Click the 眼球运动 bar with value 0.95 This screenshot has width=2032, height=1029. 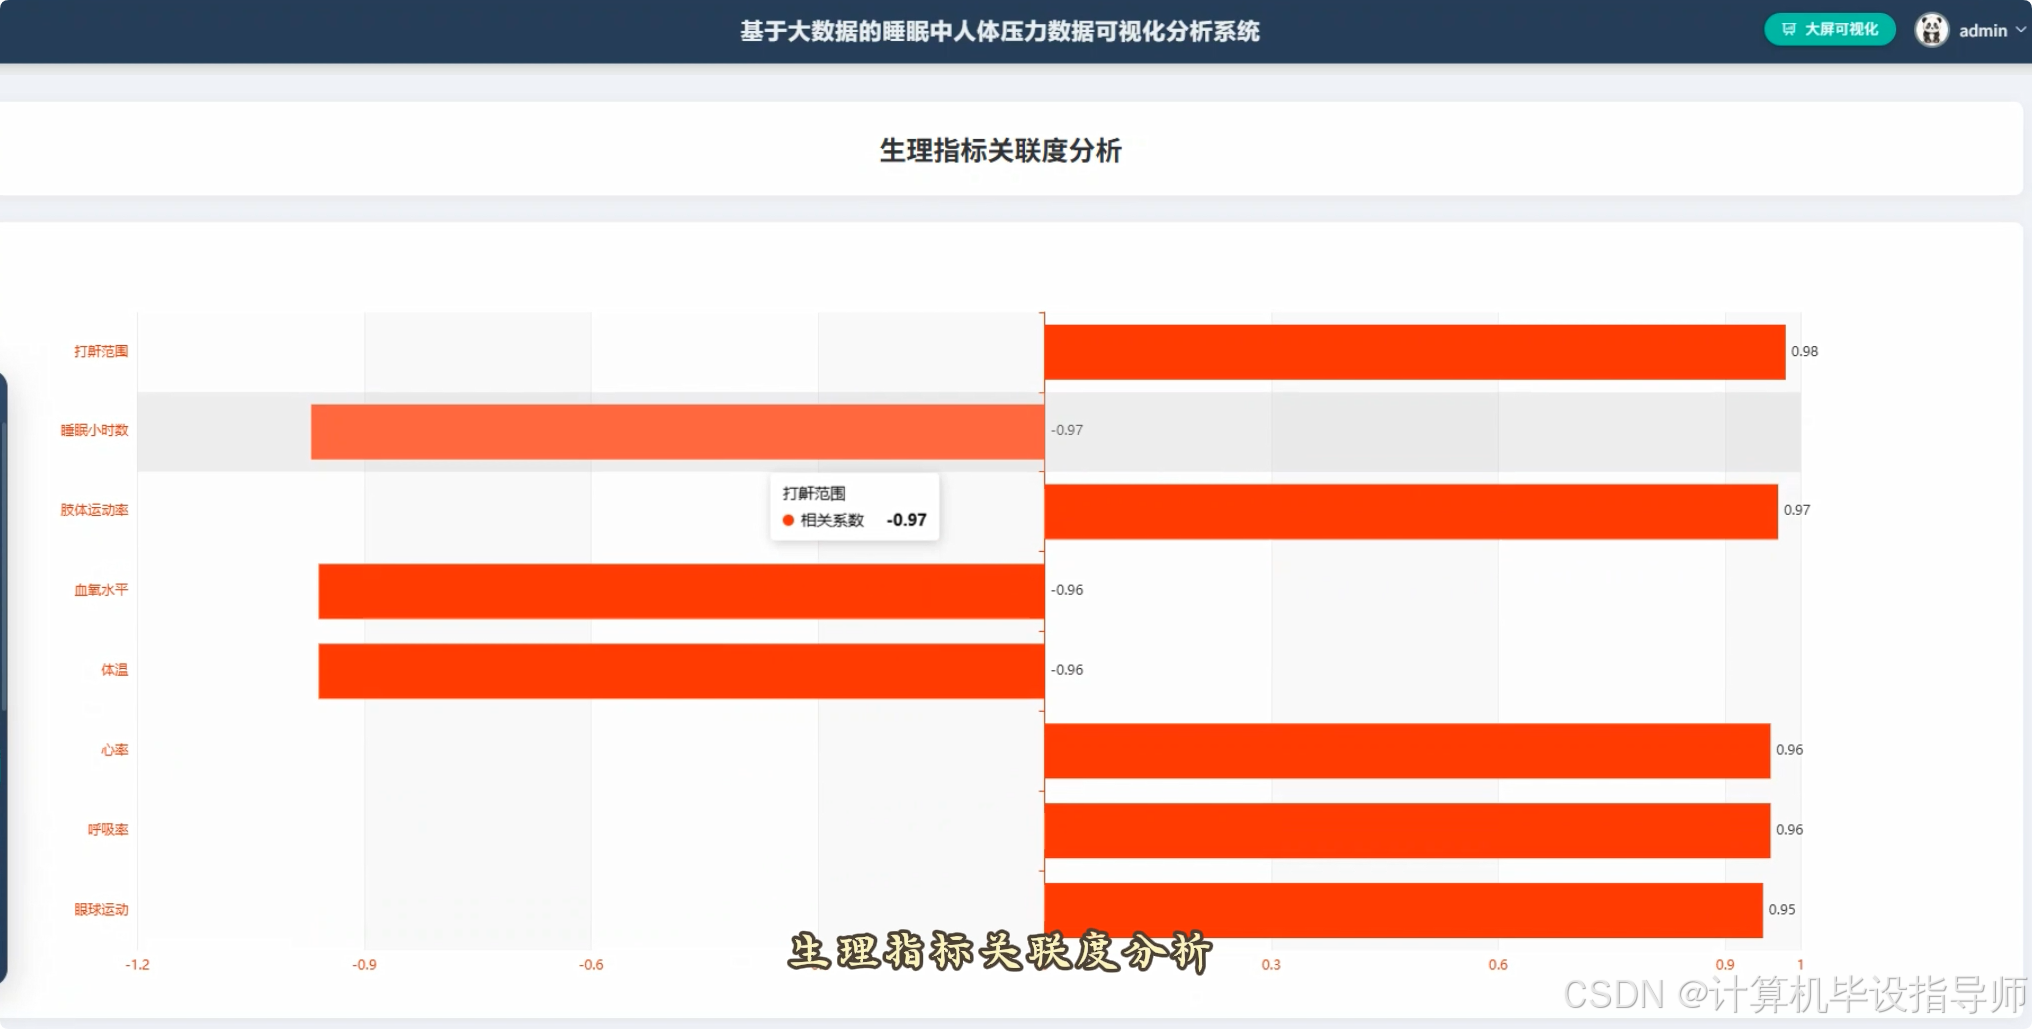tap(1403, 910)
